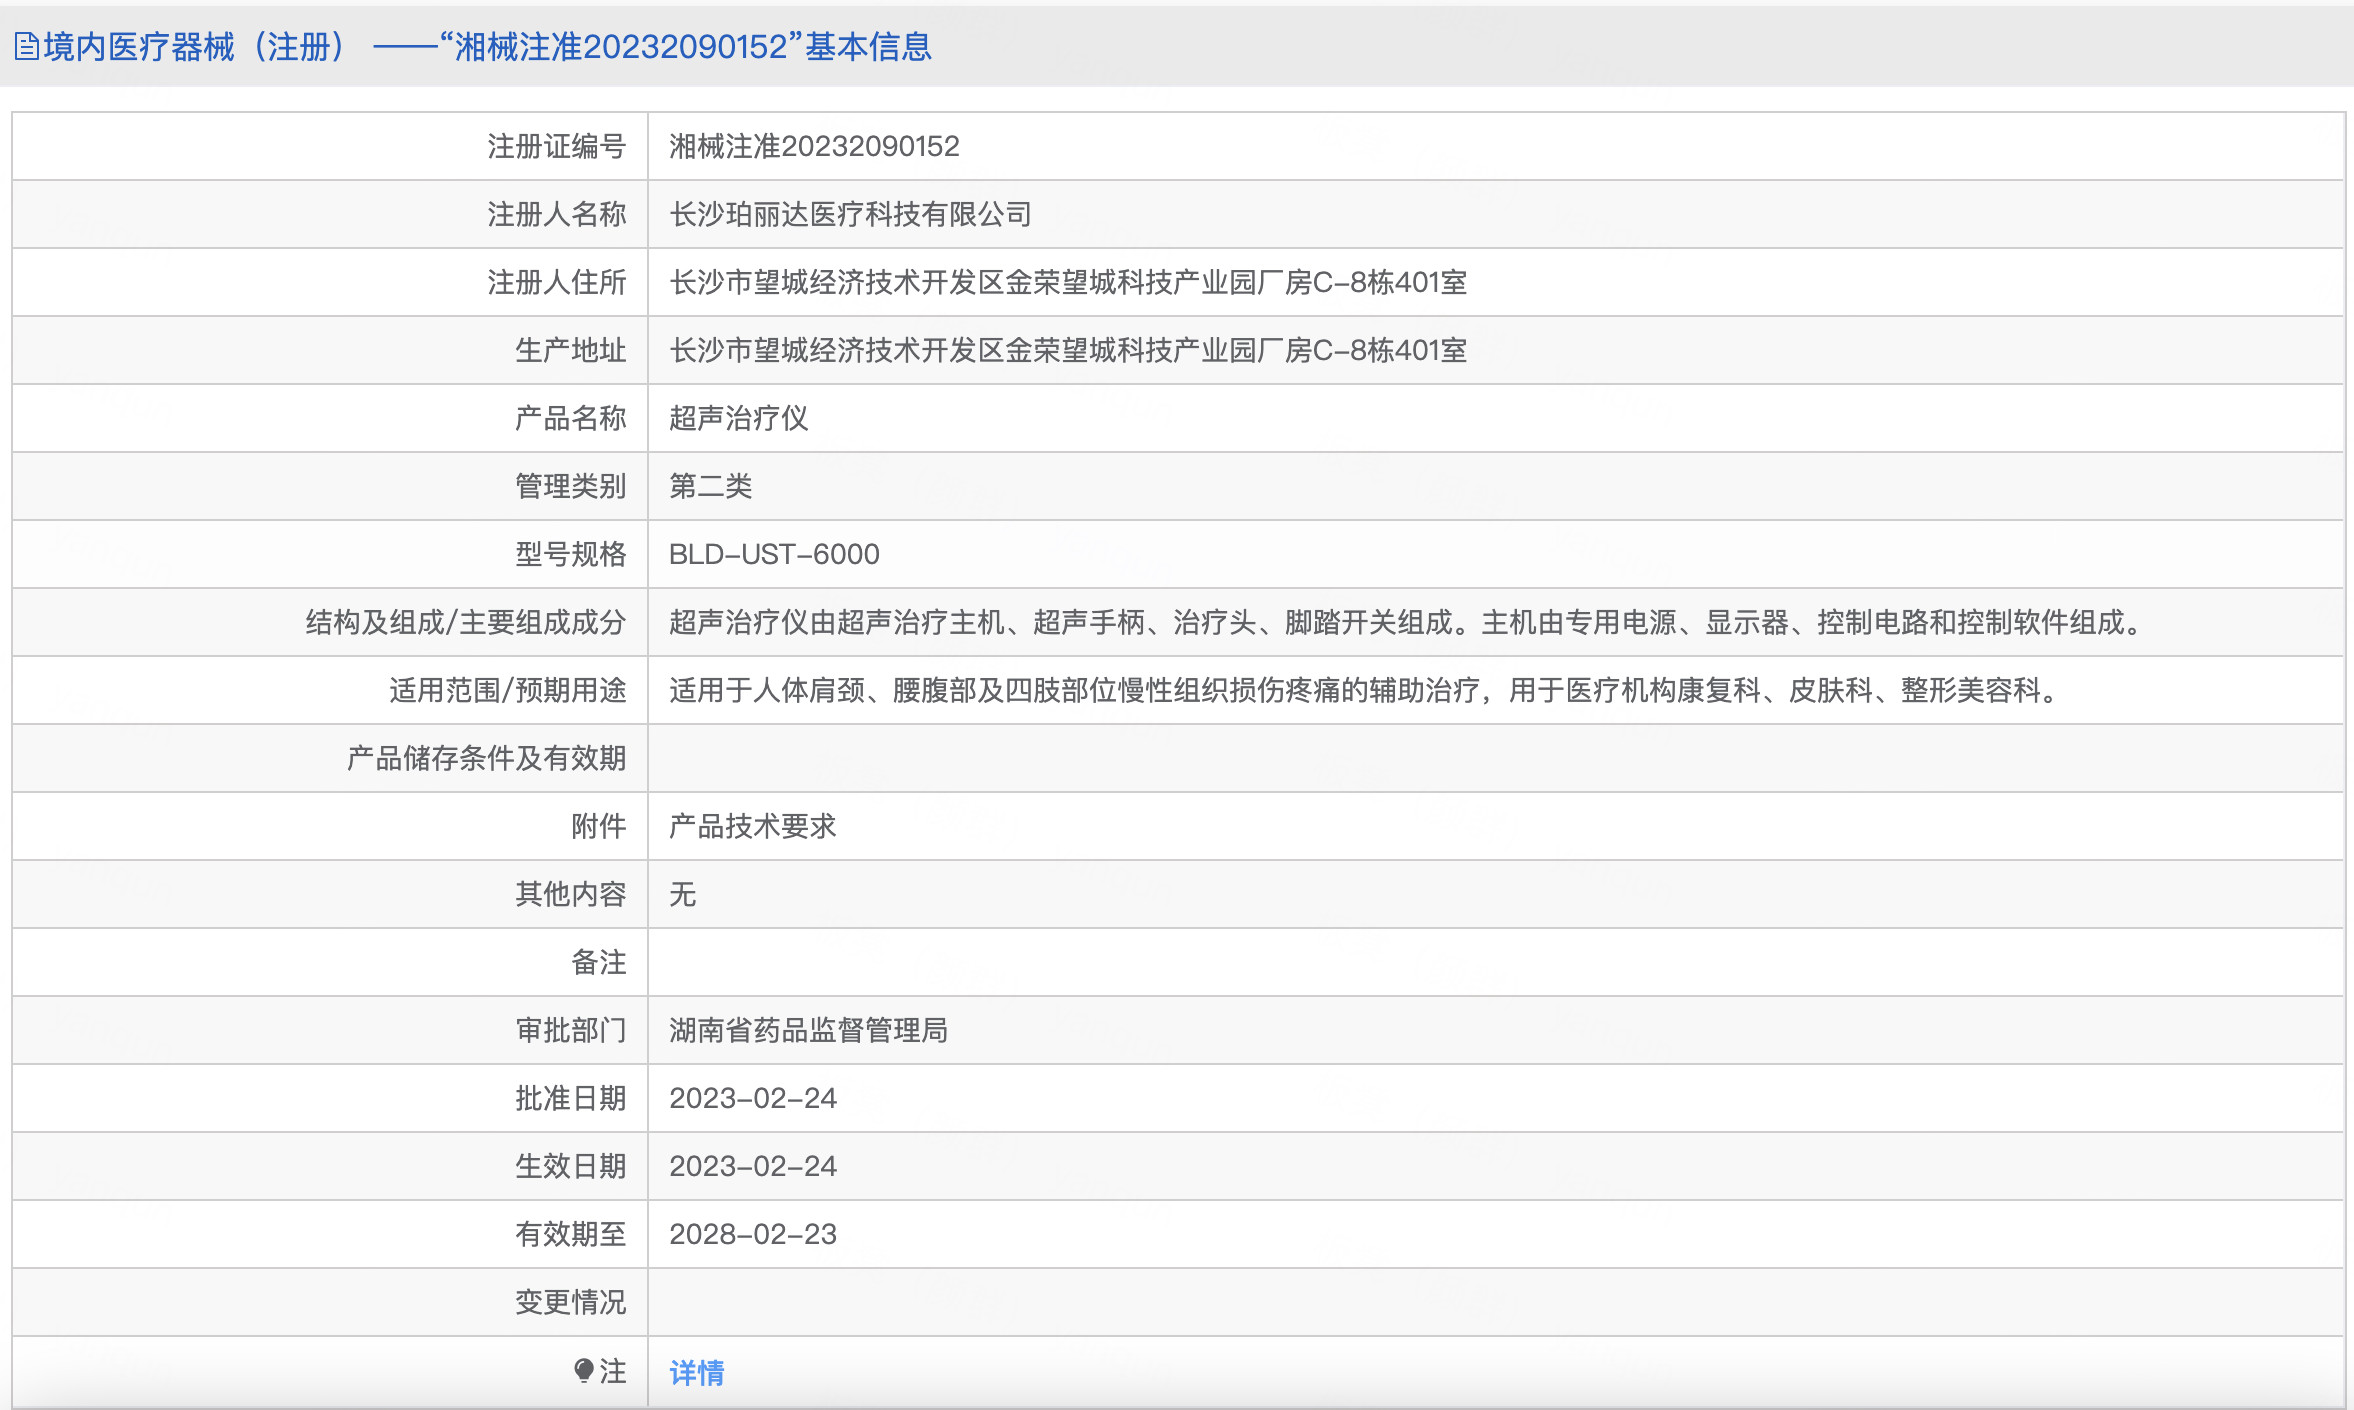
Task: Click the 有效期至 label
Action: [x=571, y=1234]
